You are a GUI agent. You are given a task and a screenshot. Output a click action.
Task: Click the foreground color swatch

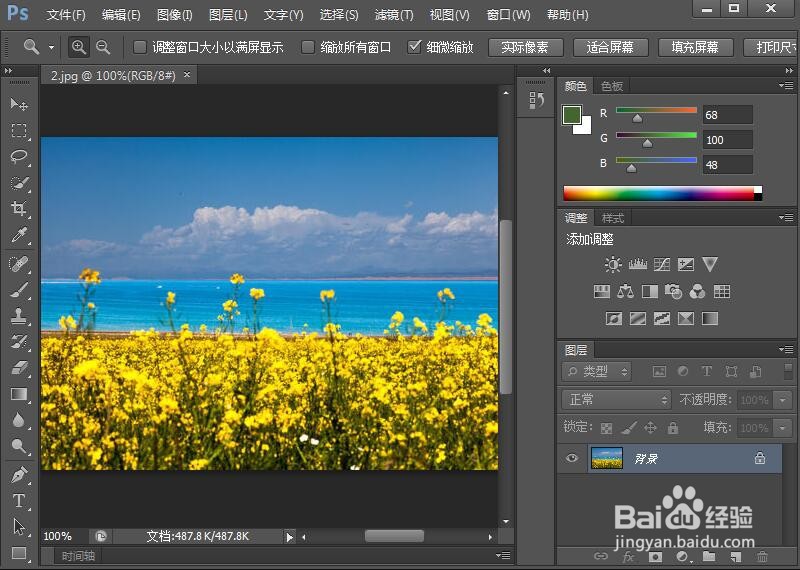click(x=571, y=115)
